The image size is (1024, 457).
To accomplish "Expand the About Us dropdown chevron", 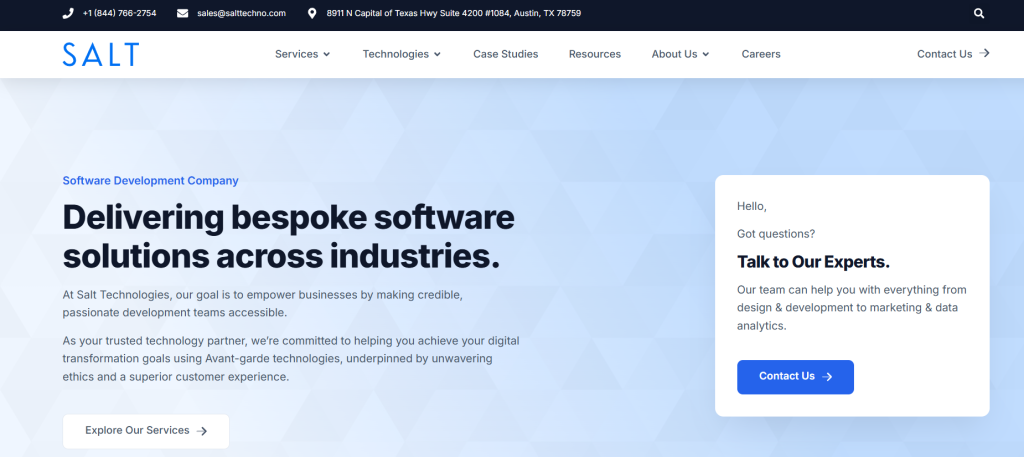I will click(x=706, y=54).
